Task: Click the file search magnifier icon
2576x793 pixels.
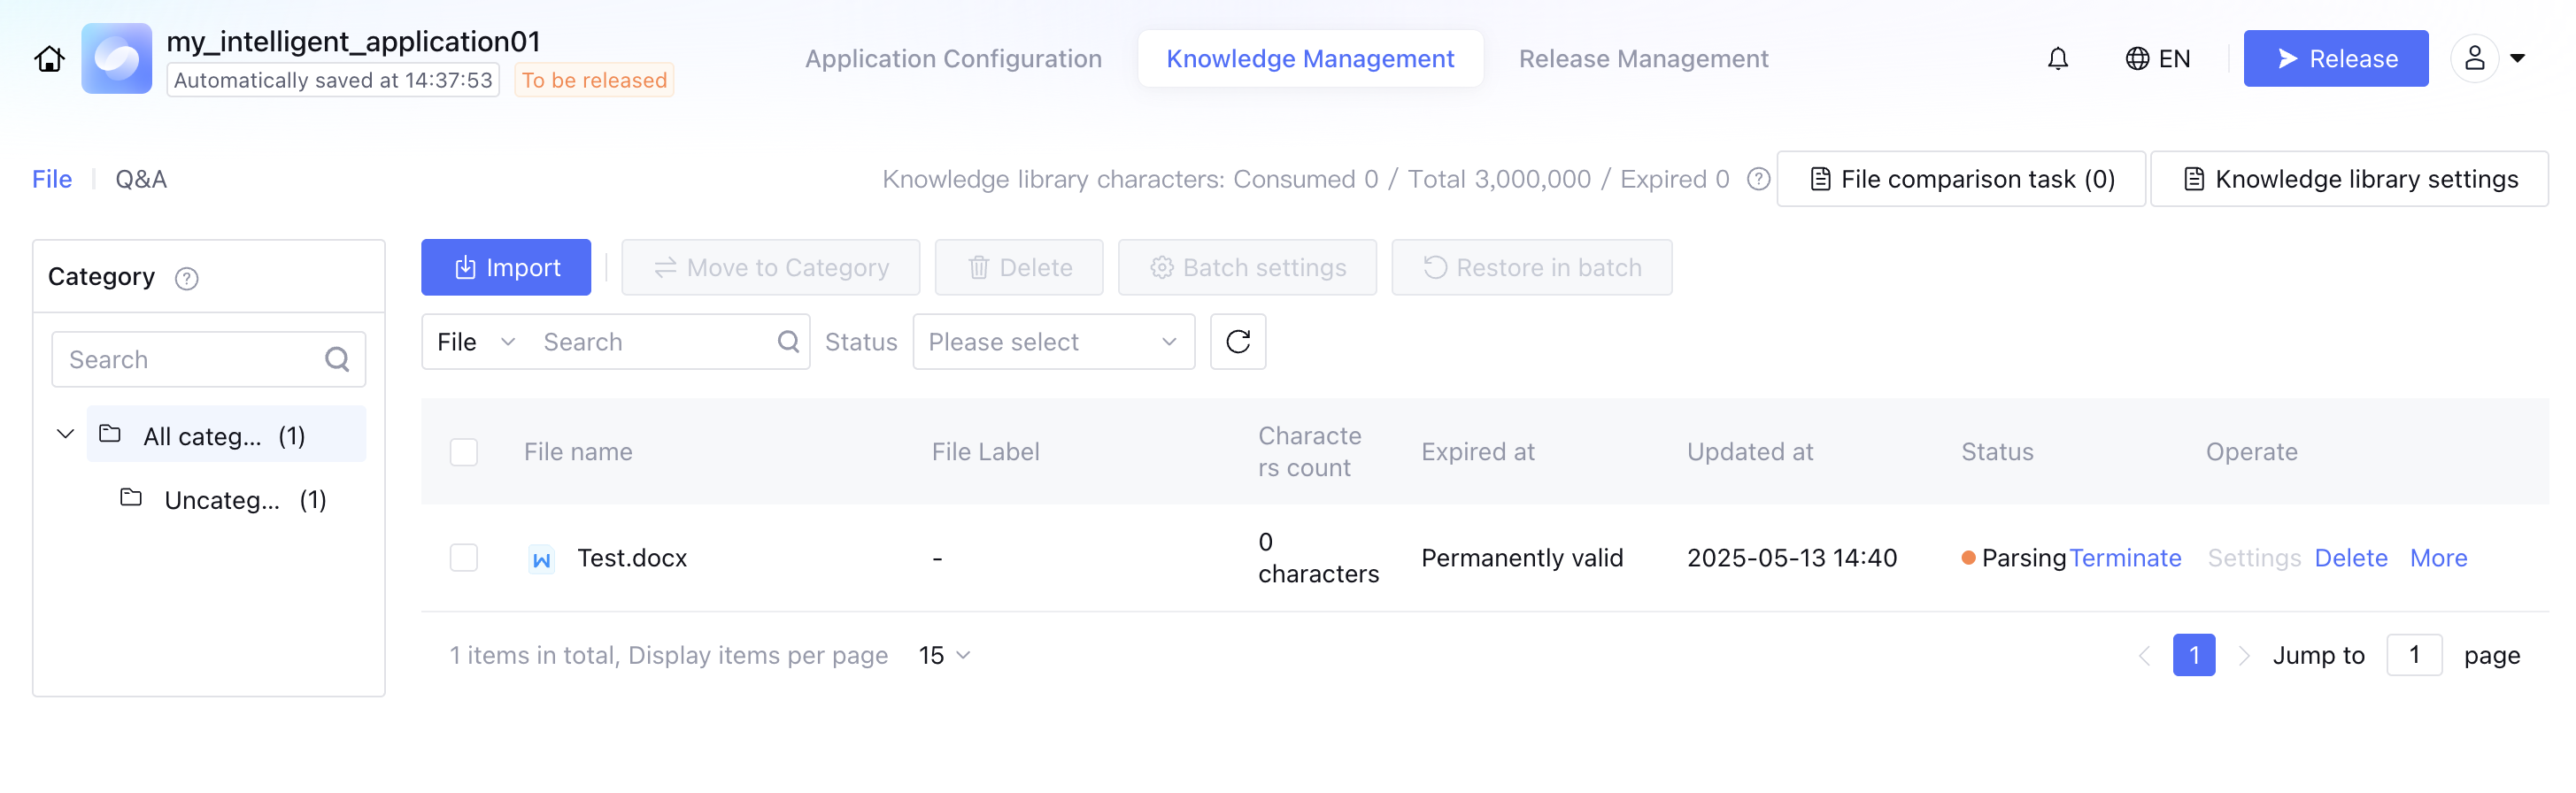Action: pyautogui.click(x=788, y=342)
